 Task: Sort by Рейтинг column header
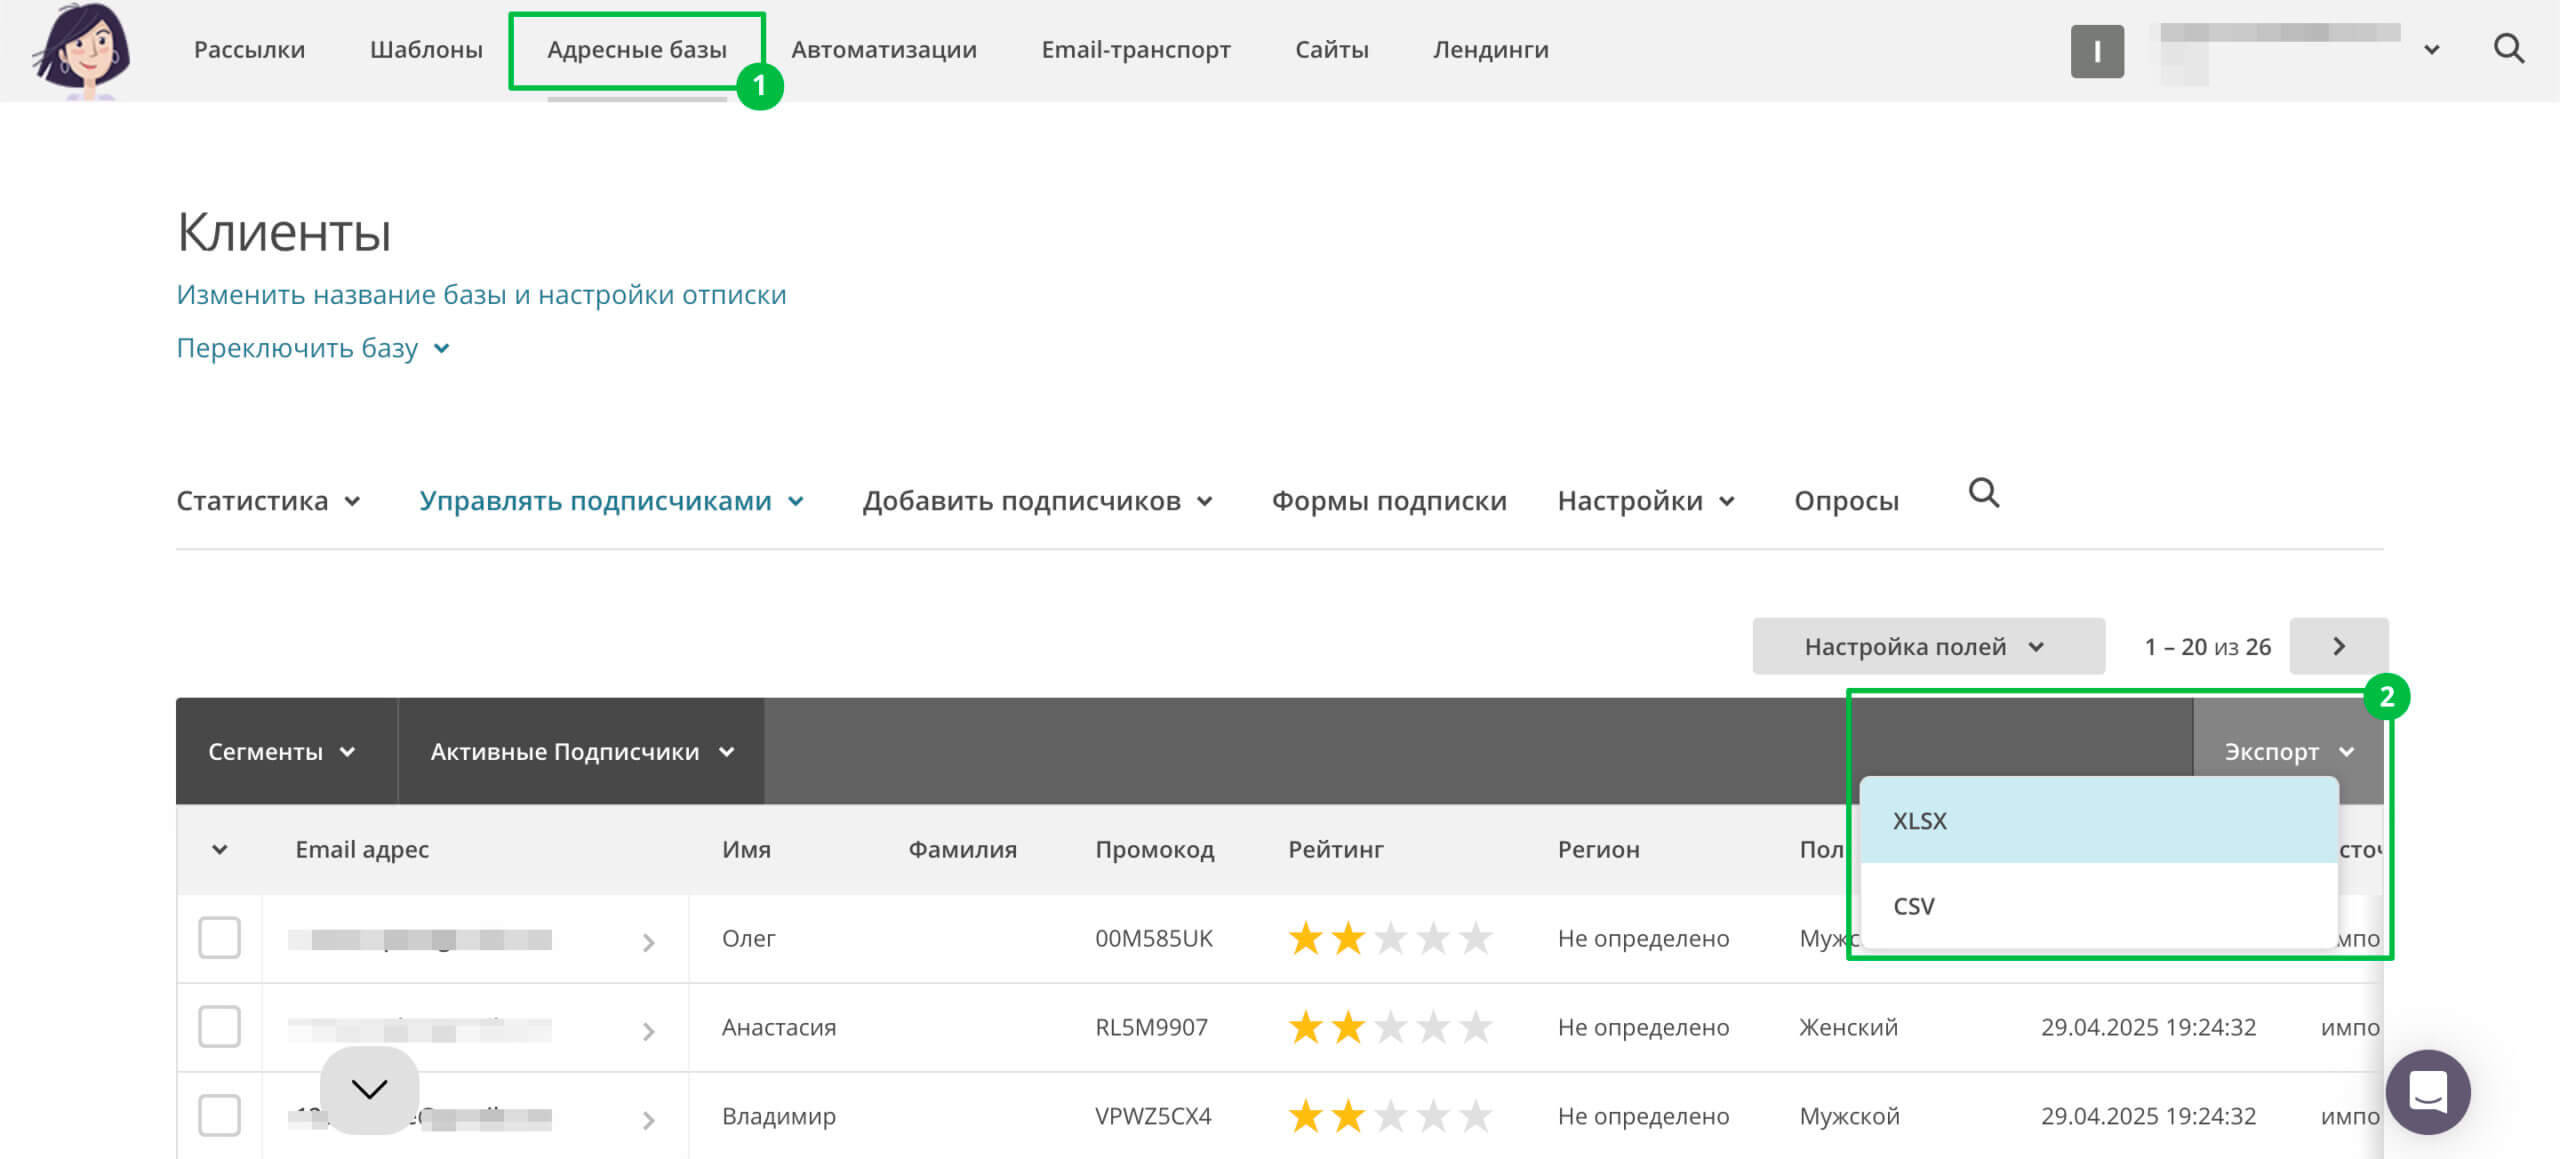[x=1335, y=849]
